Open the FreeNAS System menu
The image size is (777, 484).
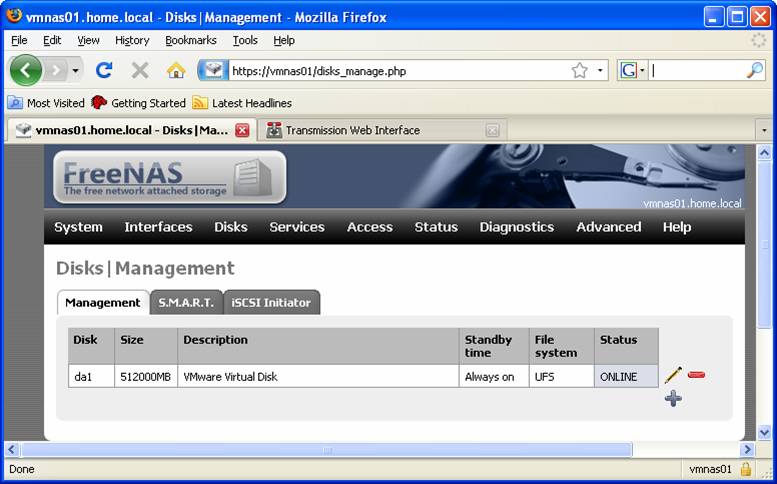[78, 227]
